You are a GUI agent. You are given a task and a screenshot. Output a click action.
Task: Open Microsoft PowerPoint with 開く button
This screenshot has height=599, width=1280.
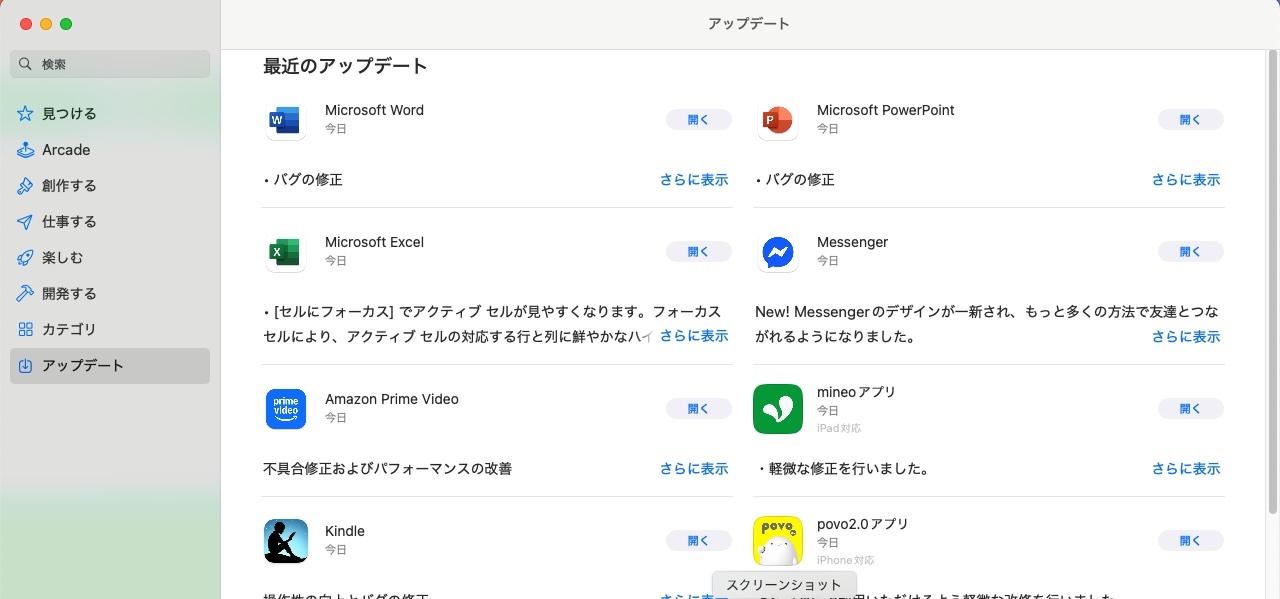(1190, 120)
